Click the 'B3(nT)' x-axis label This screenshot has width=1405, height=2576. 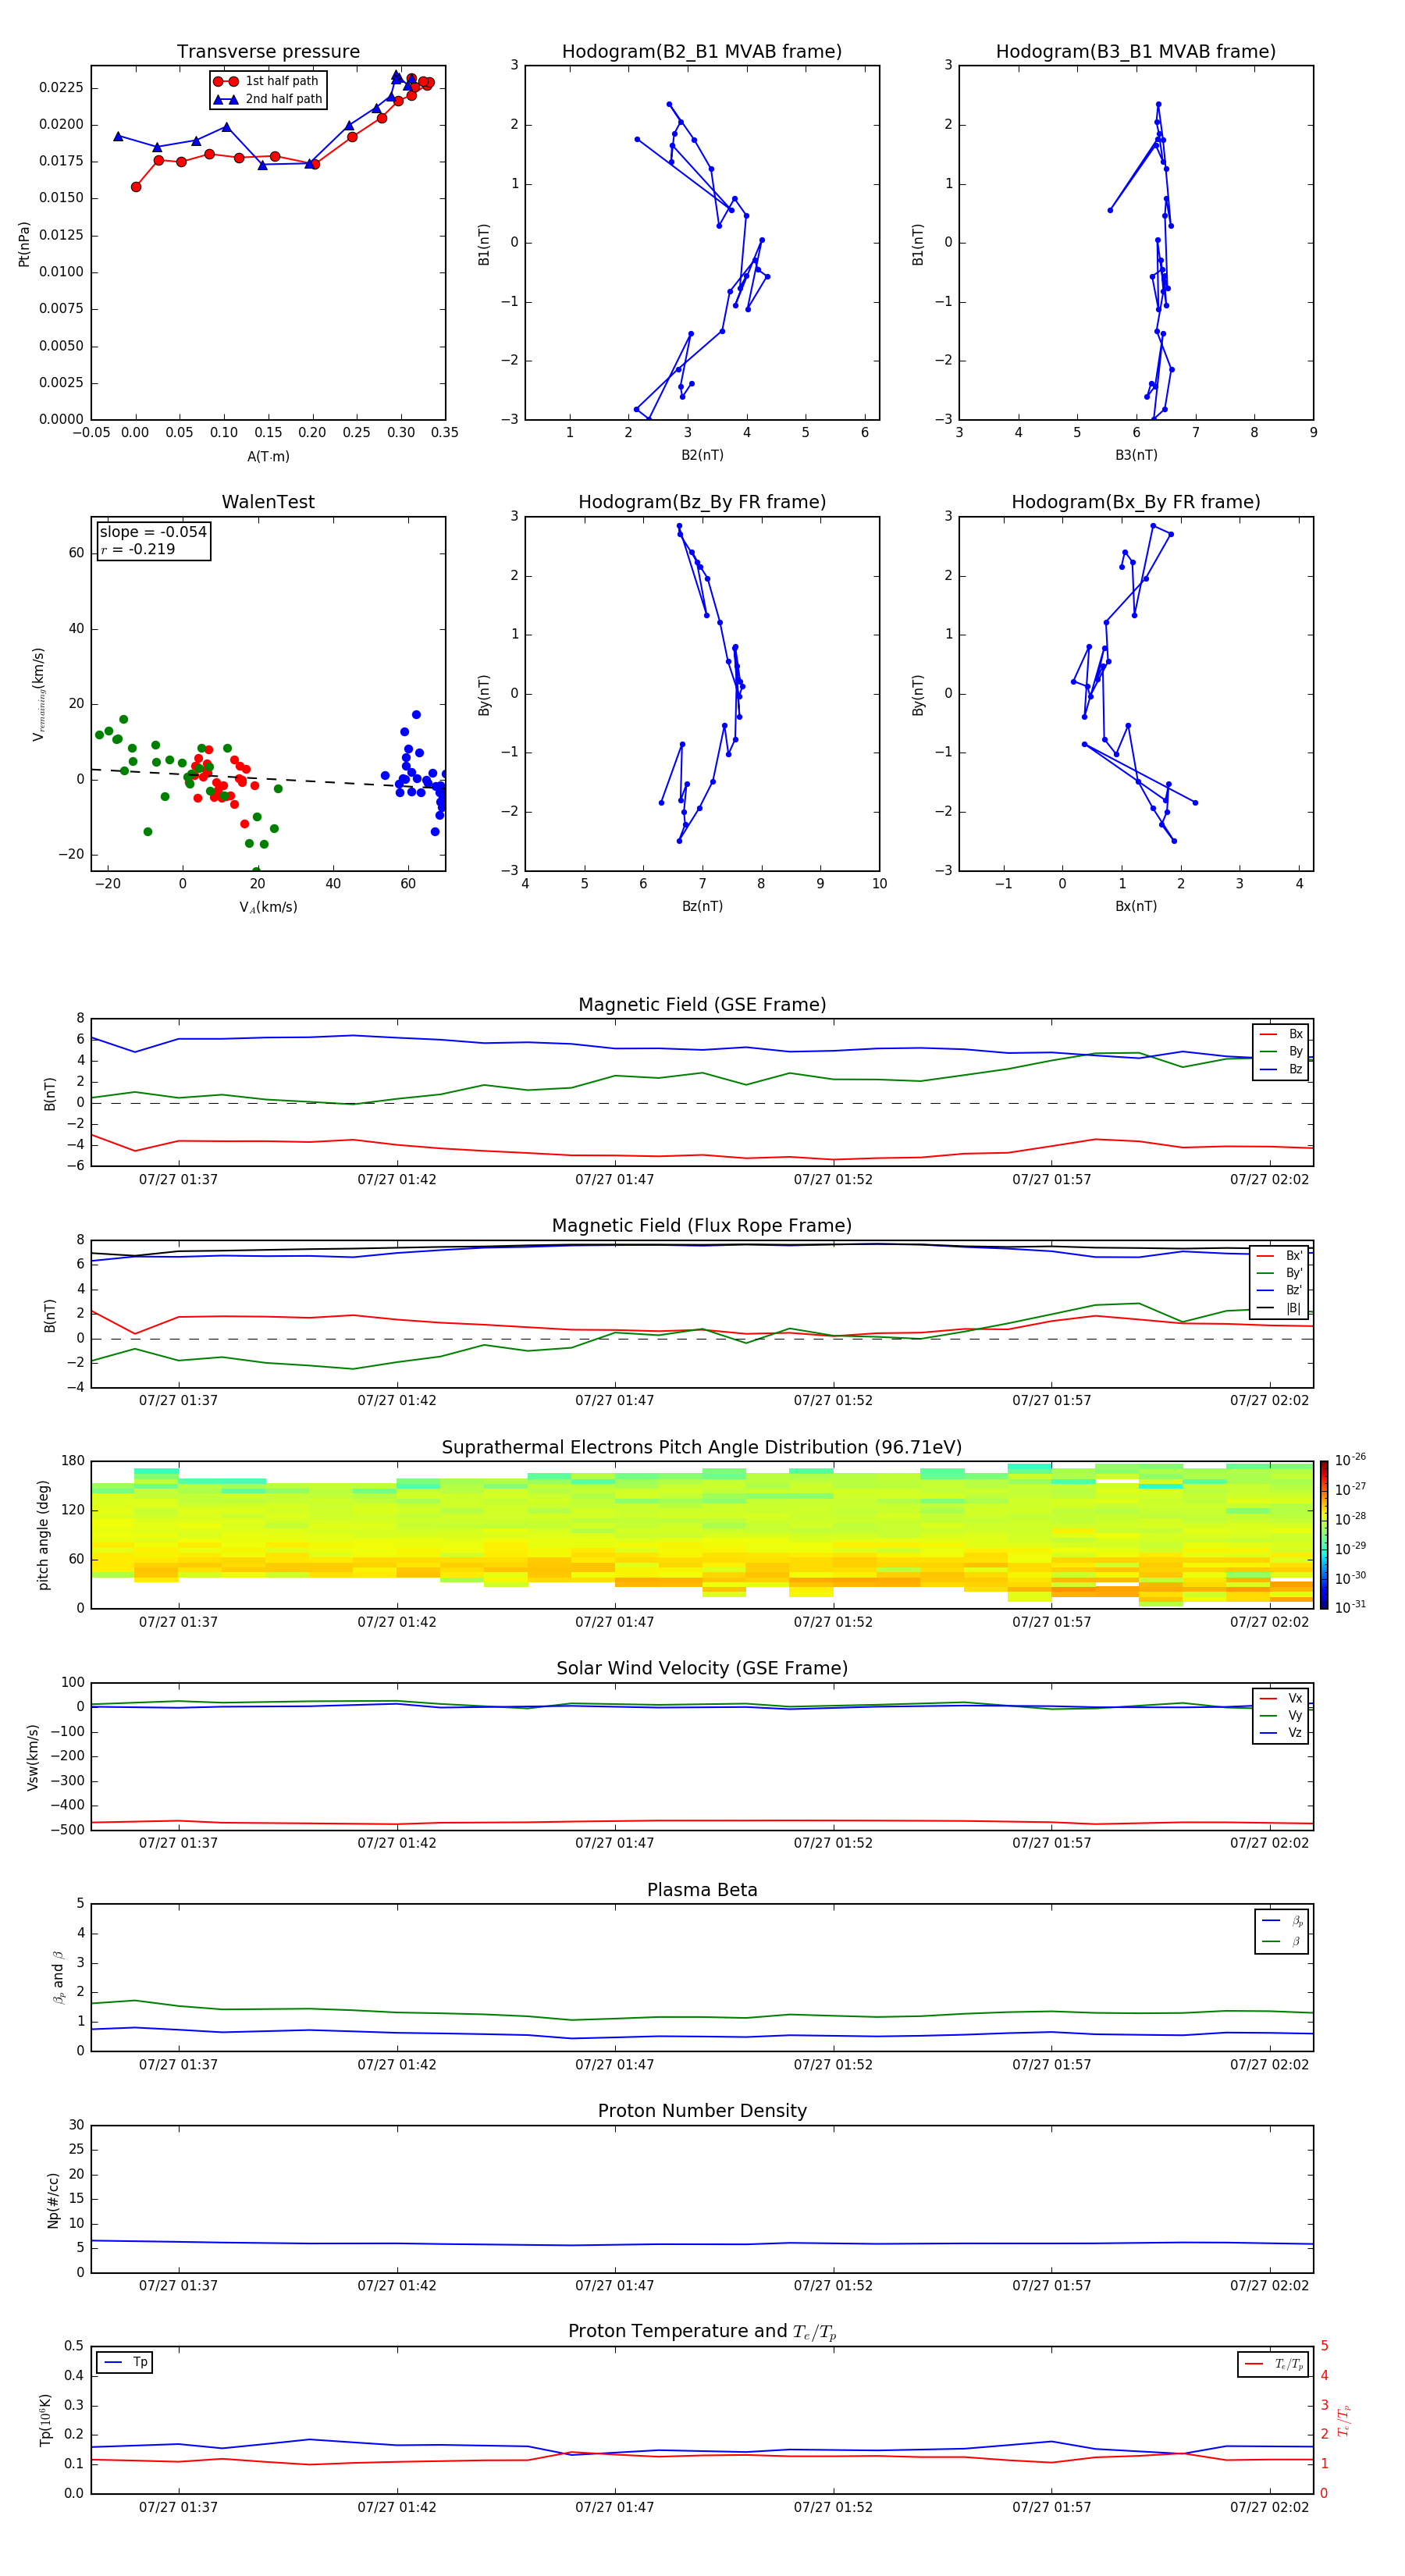[1136, 455]
